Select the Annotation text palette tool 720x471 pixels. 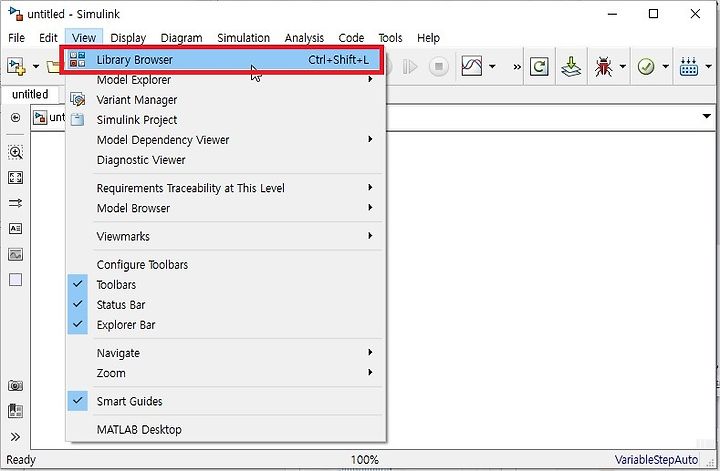coord(16,228)
